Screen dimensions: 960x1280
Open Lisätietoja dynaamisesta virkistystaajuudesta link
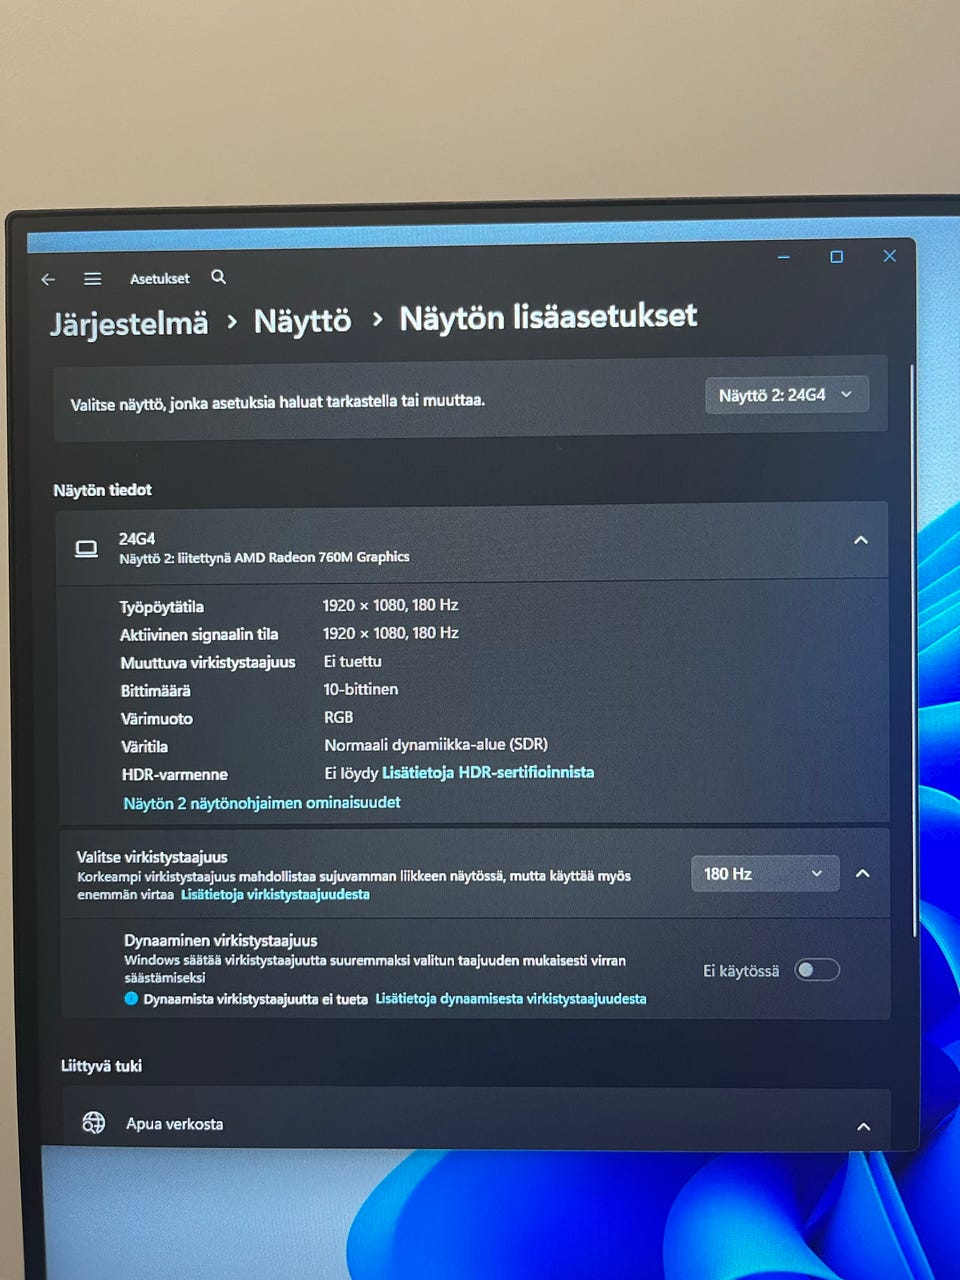coord(511,999)
